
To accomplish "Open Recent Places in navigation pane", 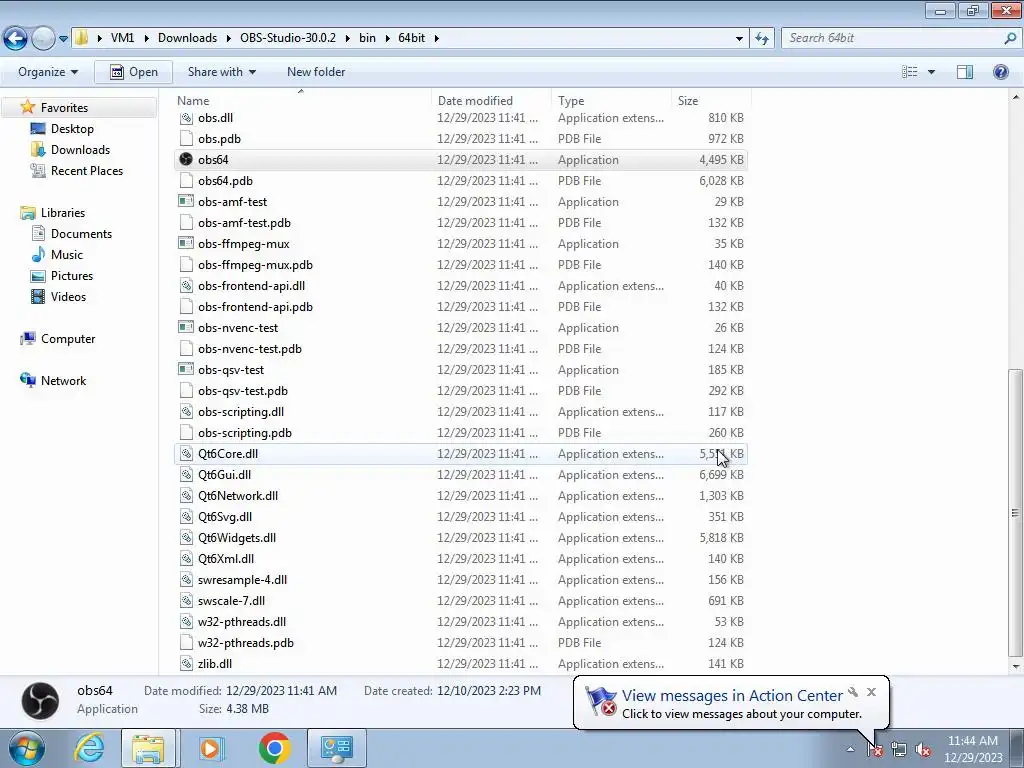I will click(x=86, y=170).
